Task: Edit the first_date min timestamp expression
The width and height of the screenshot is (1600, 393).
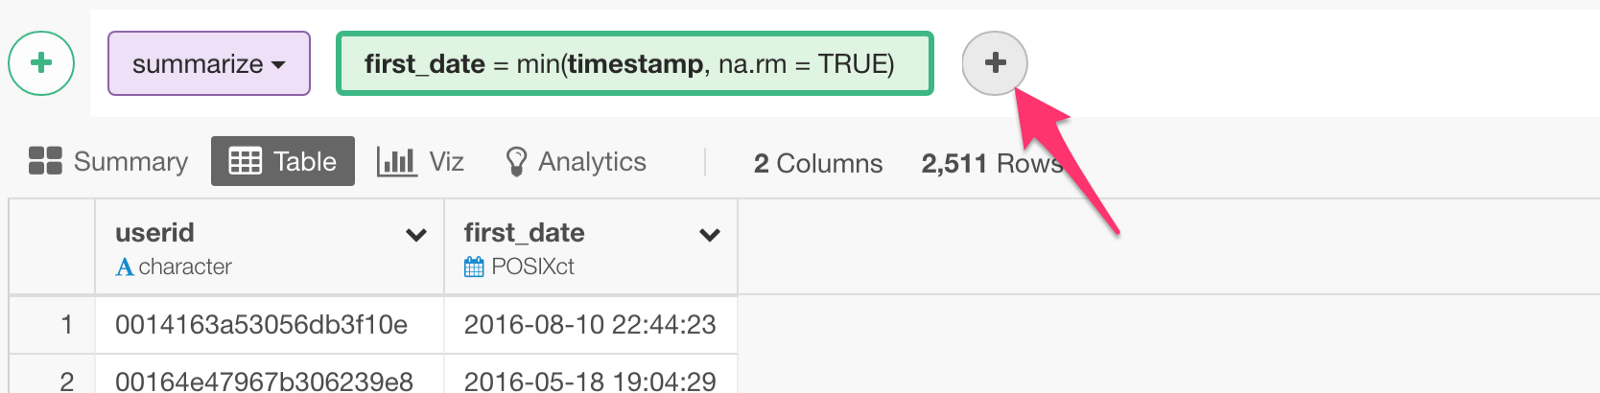Action: [x=635, y=64]
